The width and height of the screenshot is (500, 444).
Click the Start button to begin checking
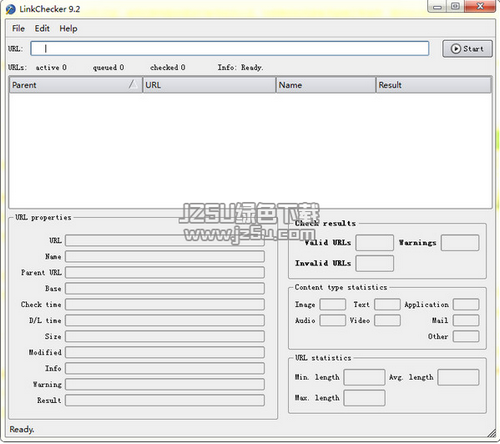click(x=467, y=49)
